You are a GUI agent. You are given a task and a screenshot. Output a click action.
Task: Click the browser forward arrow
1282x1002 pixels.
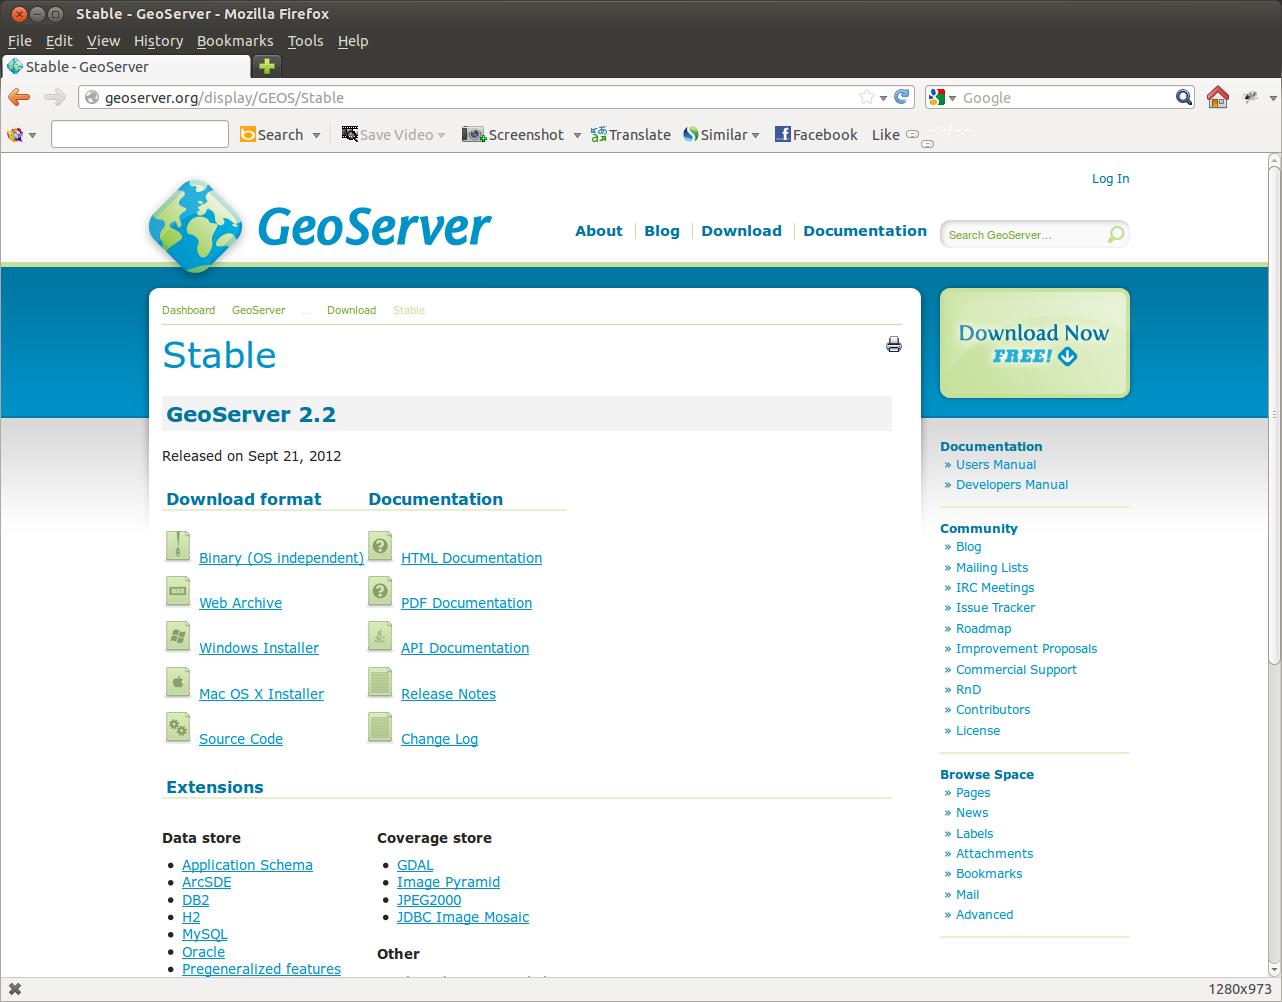[x=55, y=97]
